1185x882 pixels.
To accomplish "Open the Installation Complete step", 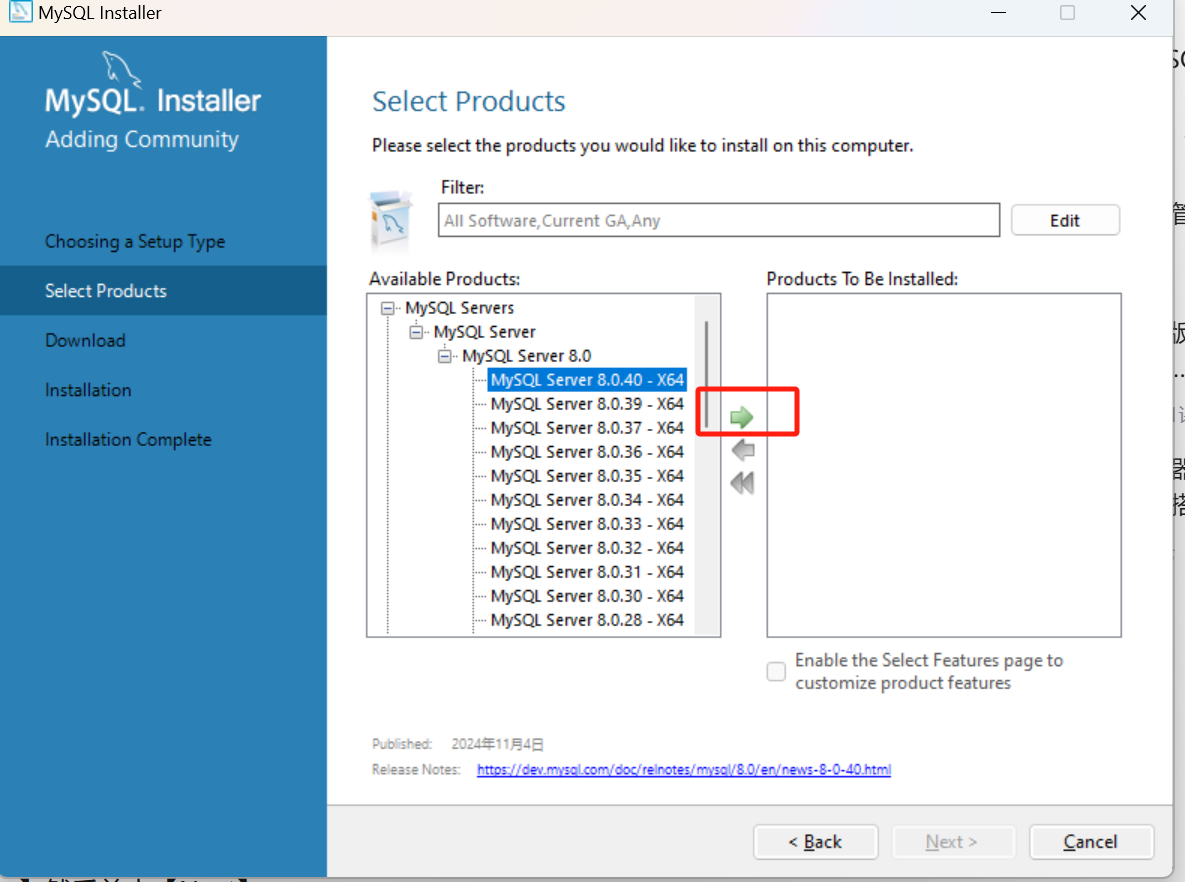I will [128, 440].
